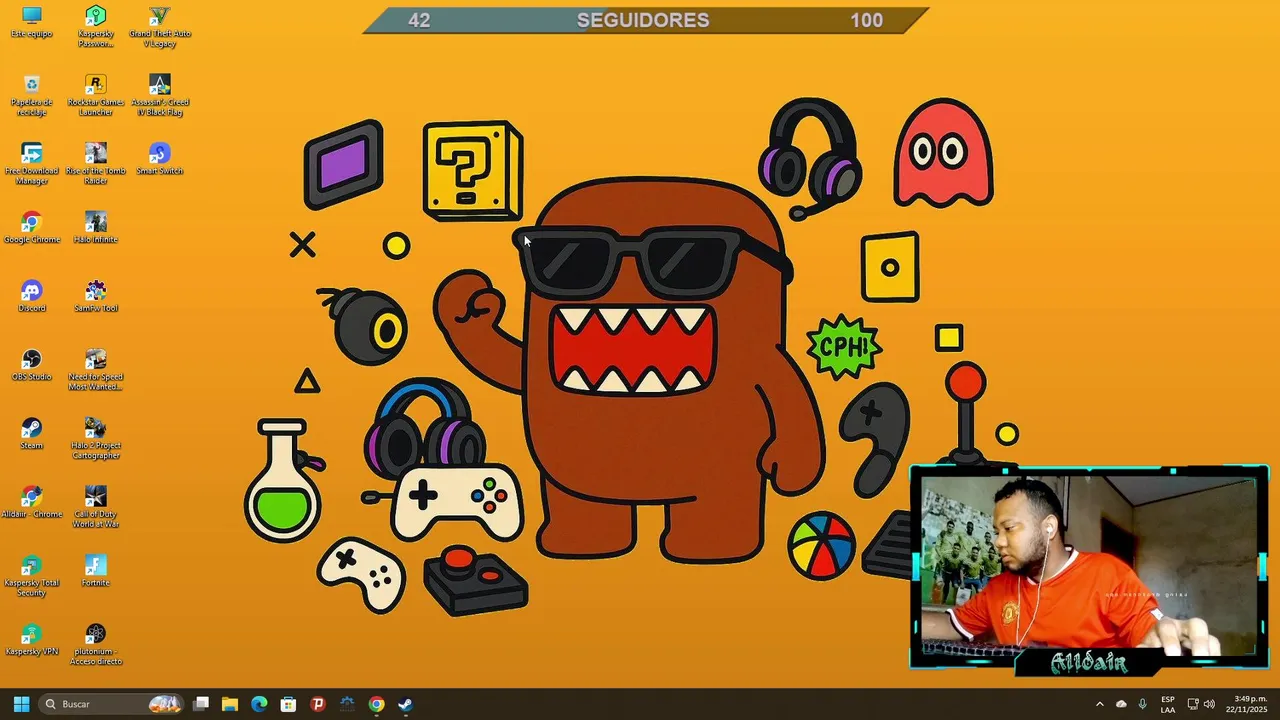Select the Smart Switch desktop shortcut
The width and height of the screenshot is (1280, 720).
(160, 159)
